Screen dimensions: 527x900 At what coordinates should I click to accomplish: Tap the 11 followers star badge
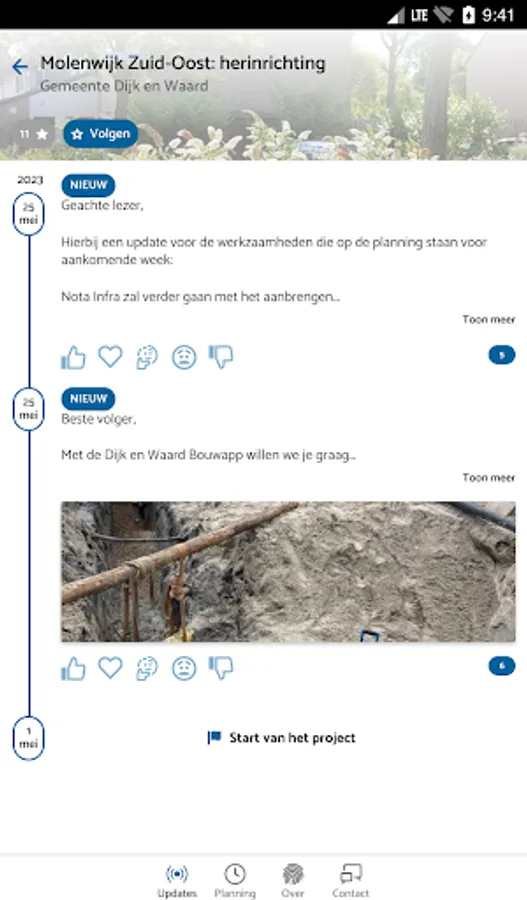click(34, 134)
